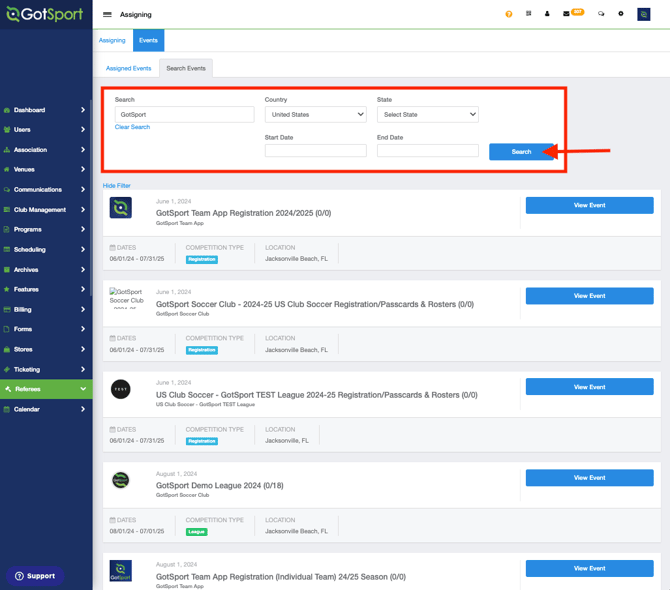Viewport: 670px width, 590px height.
Task: Click the account avatar logo in header
Action: tap(644, 14)
